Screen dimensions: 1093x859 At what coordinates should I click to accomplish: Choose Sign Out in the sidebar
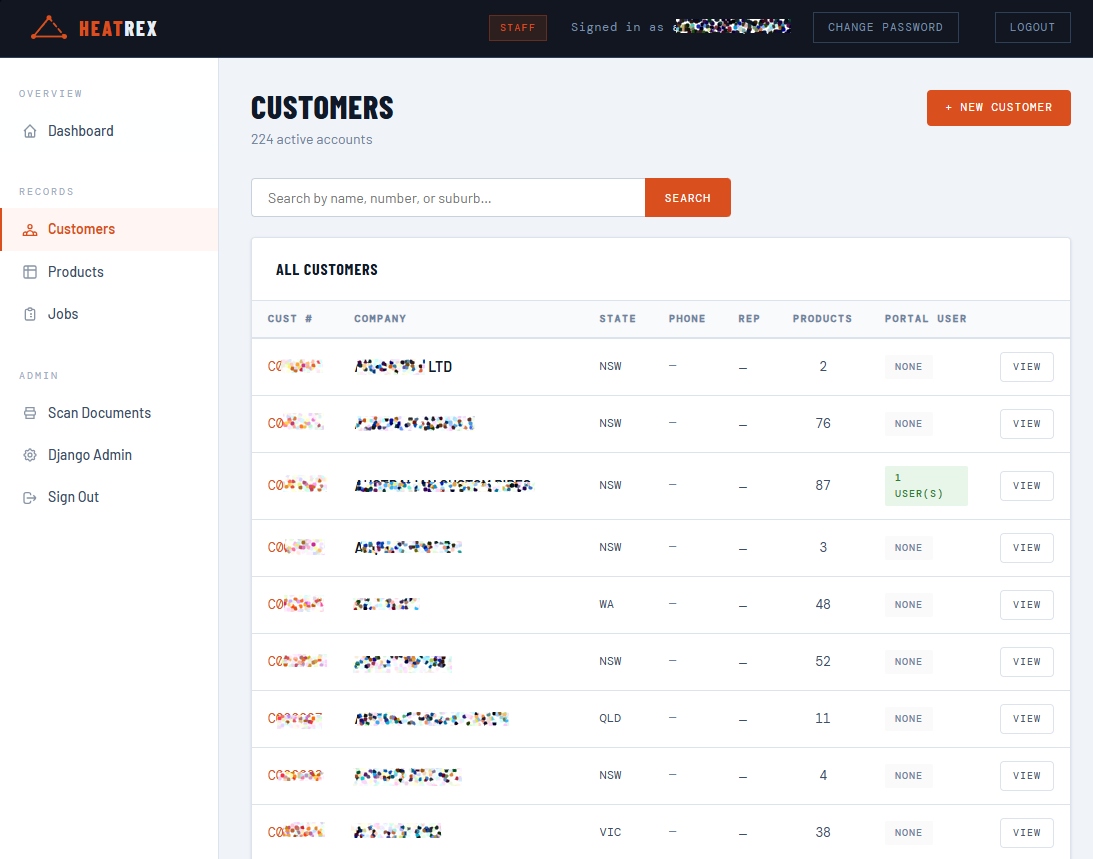point(109,497)
